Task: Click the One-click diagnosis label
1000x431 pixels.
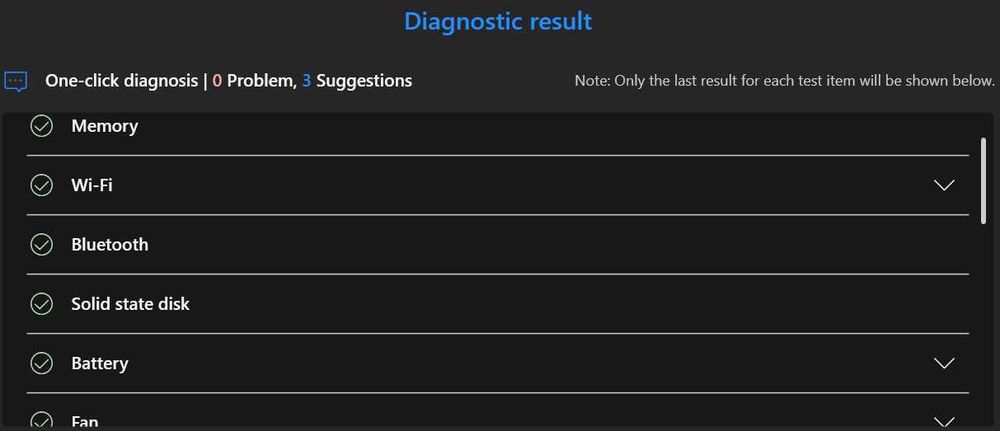Action: 121,81
